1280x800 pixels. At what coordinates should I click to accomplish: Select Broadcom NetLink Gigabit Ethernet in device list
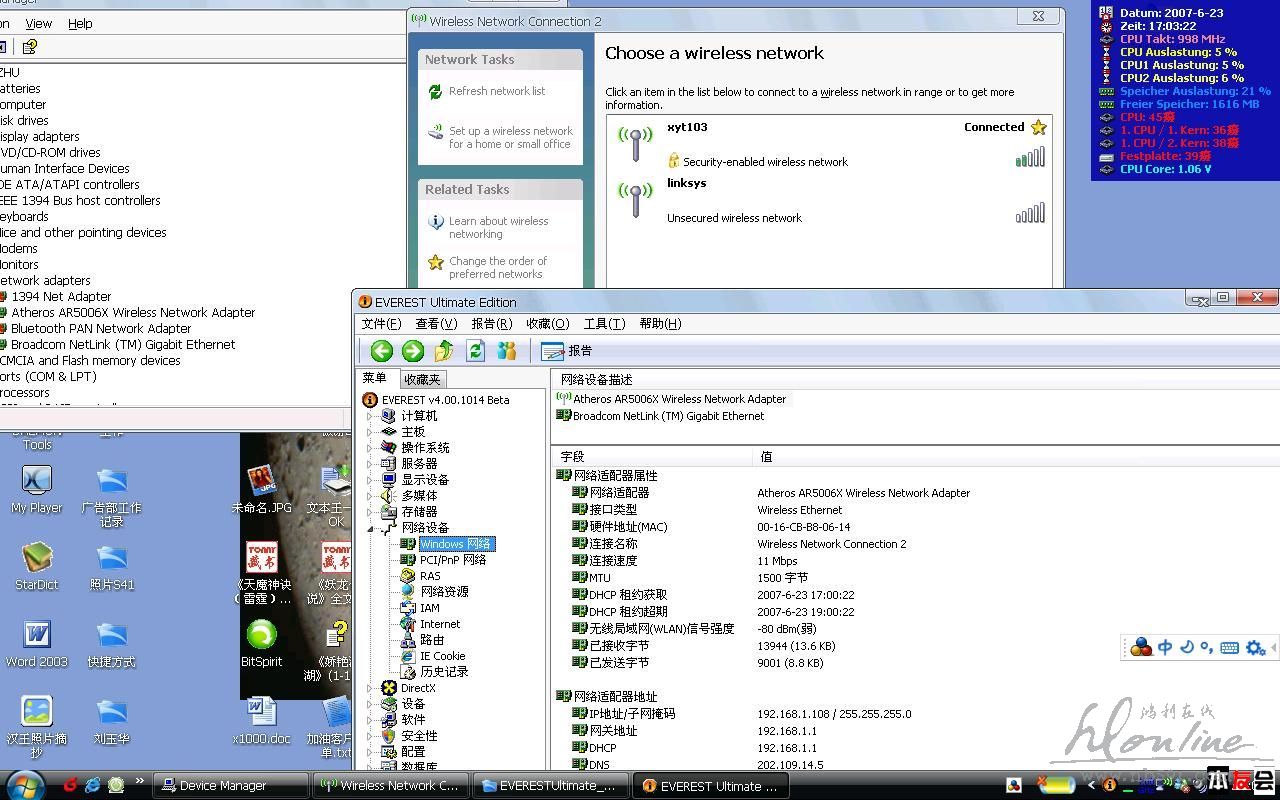(668, 416)
